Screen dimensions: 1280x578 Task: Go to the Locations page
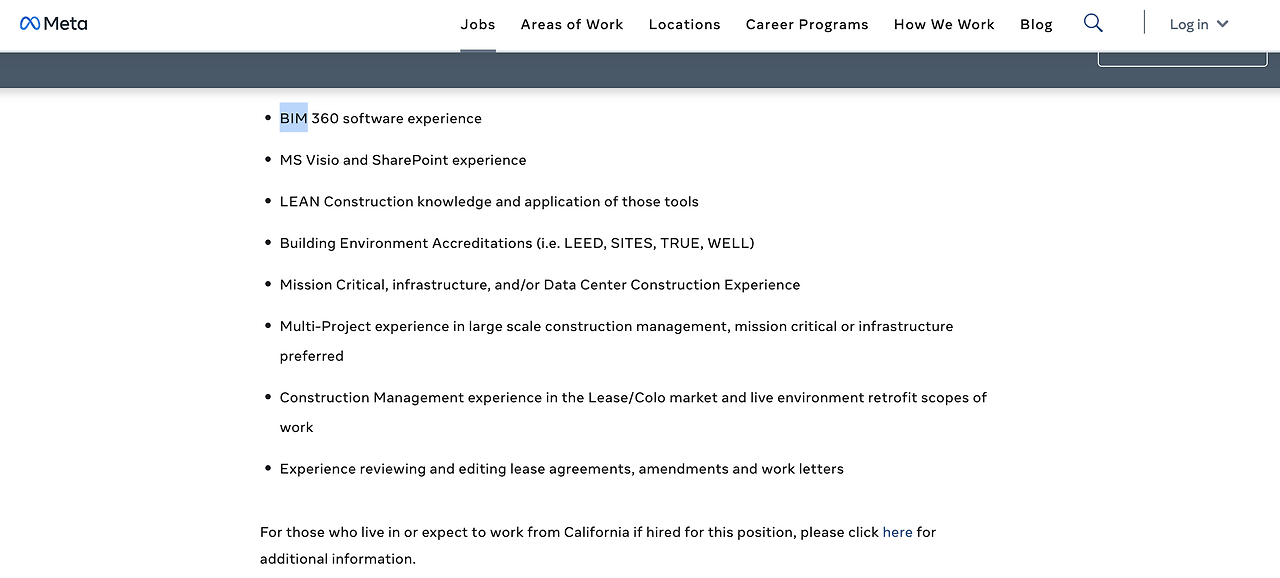click(x=684, y=24)
